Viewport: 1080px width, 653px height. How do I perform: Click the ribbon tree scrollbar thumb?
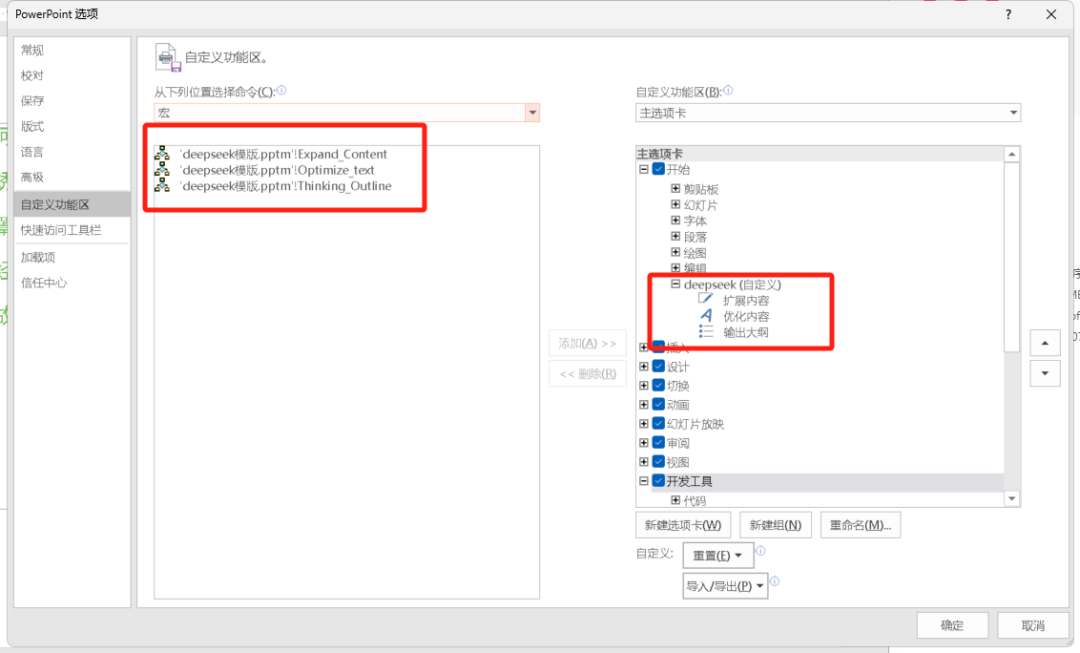(x=1012, y=256)
